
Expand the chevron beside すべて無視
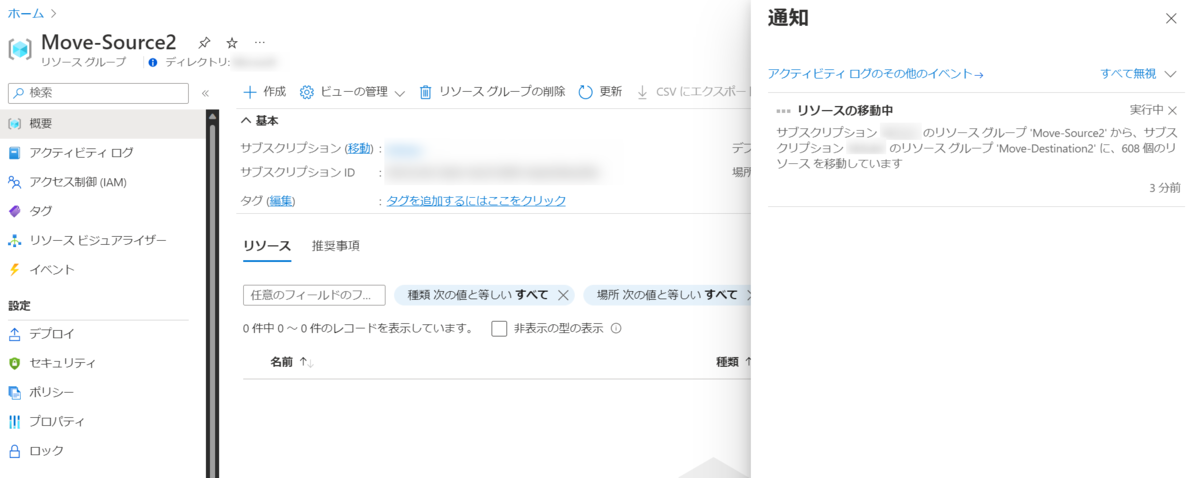coord(1171,74)
